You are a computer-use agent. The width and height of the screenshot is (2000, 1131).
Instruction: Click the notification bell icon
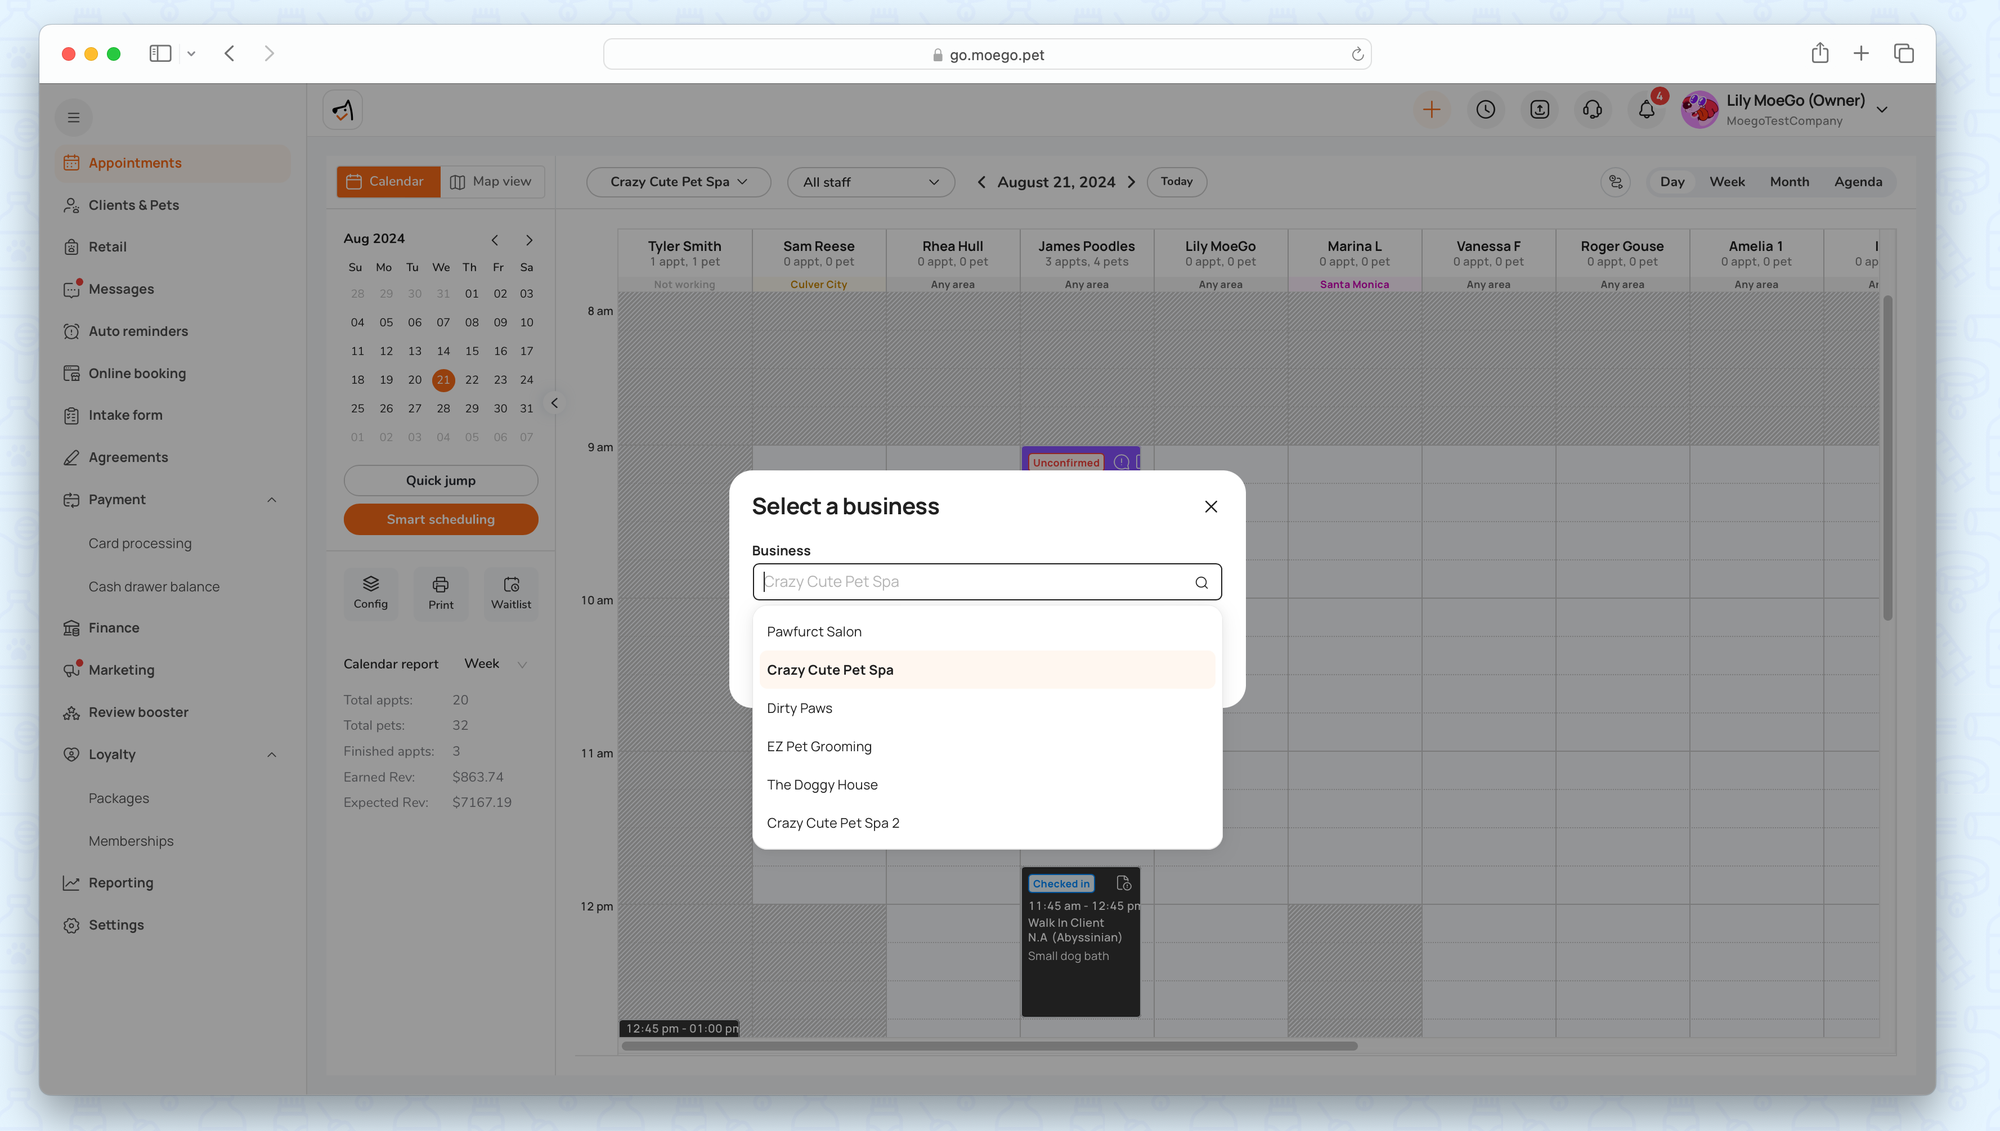(1646, 110)
